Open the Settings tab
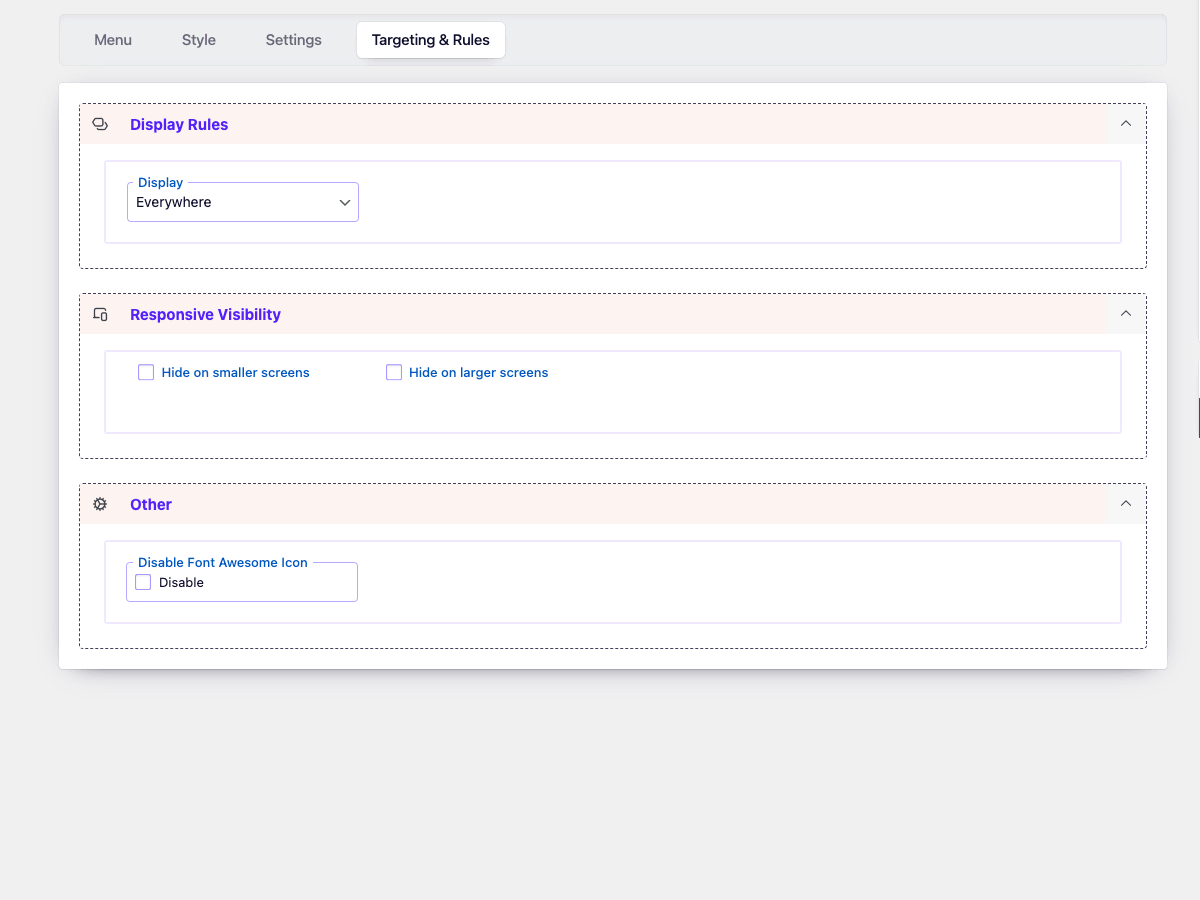The image size is (1200, 900). (294, 40)
